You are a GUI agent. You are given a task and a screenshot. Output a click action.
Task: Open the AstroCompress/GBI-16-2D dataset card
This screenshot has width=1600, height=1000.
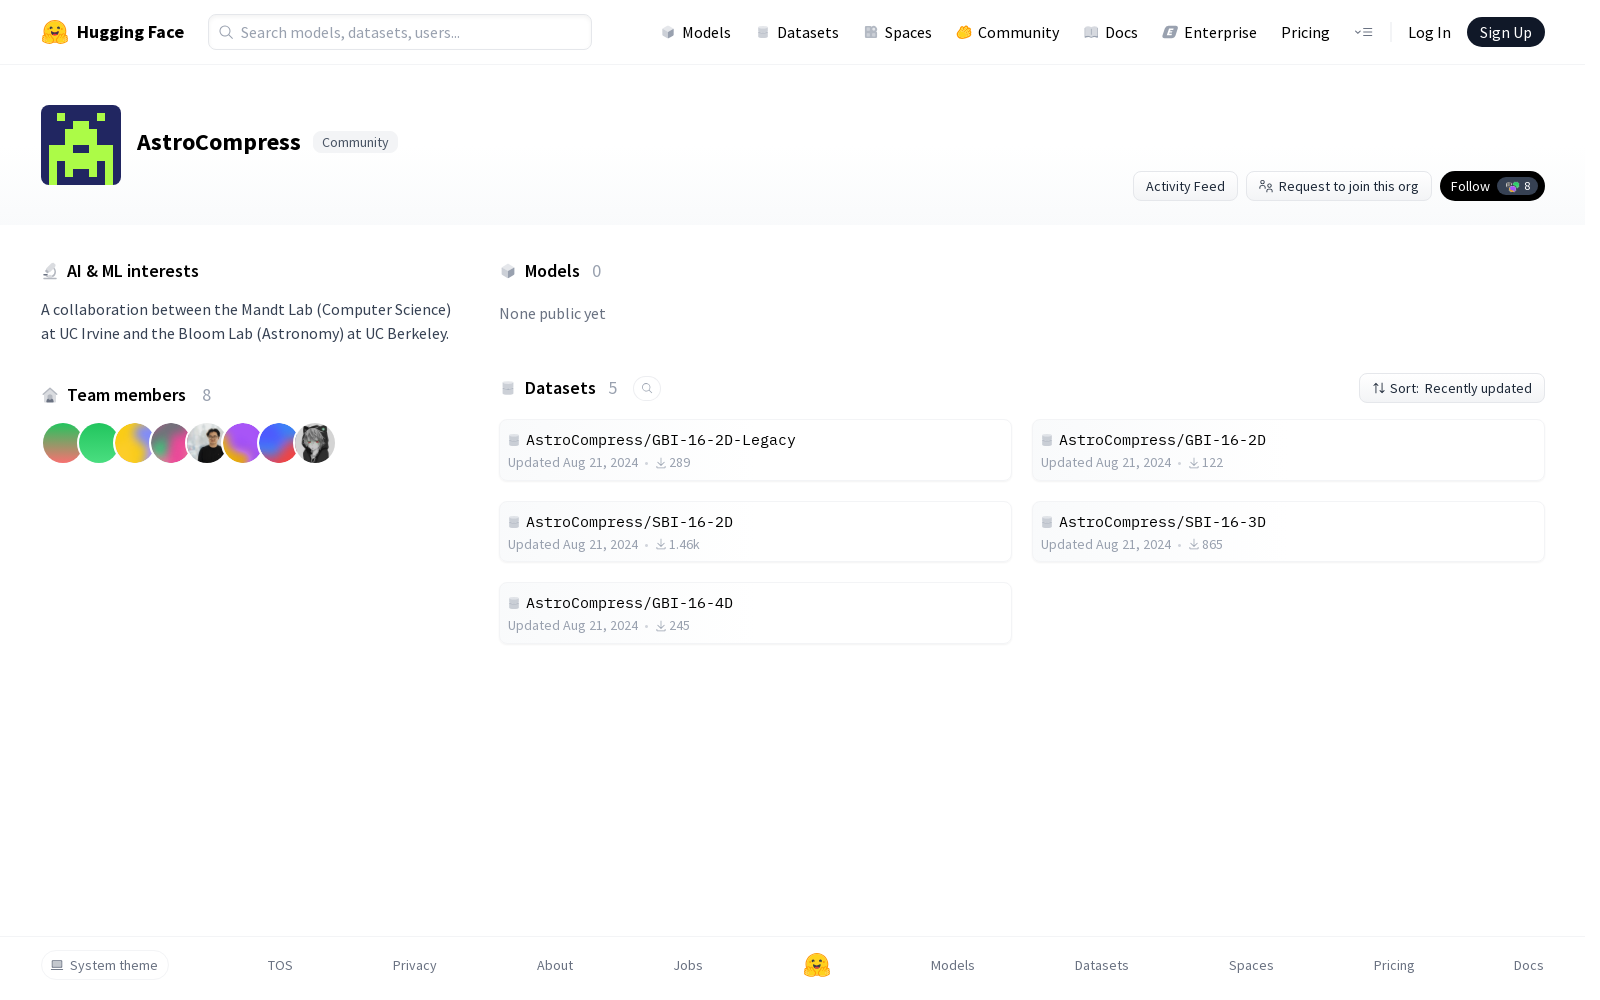tap(1288, 450)
